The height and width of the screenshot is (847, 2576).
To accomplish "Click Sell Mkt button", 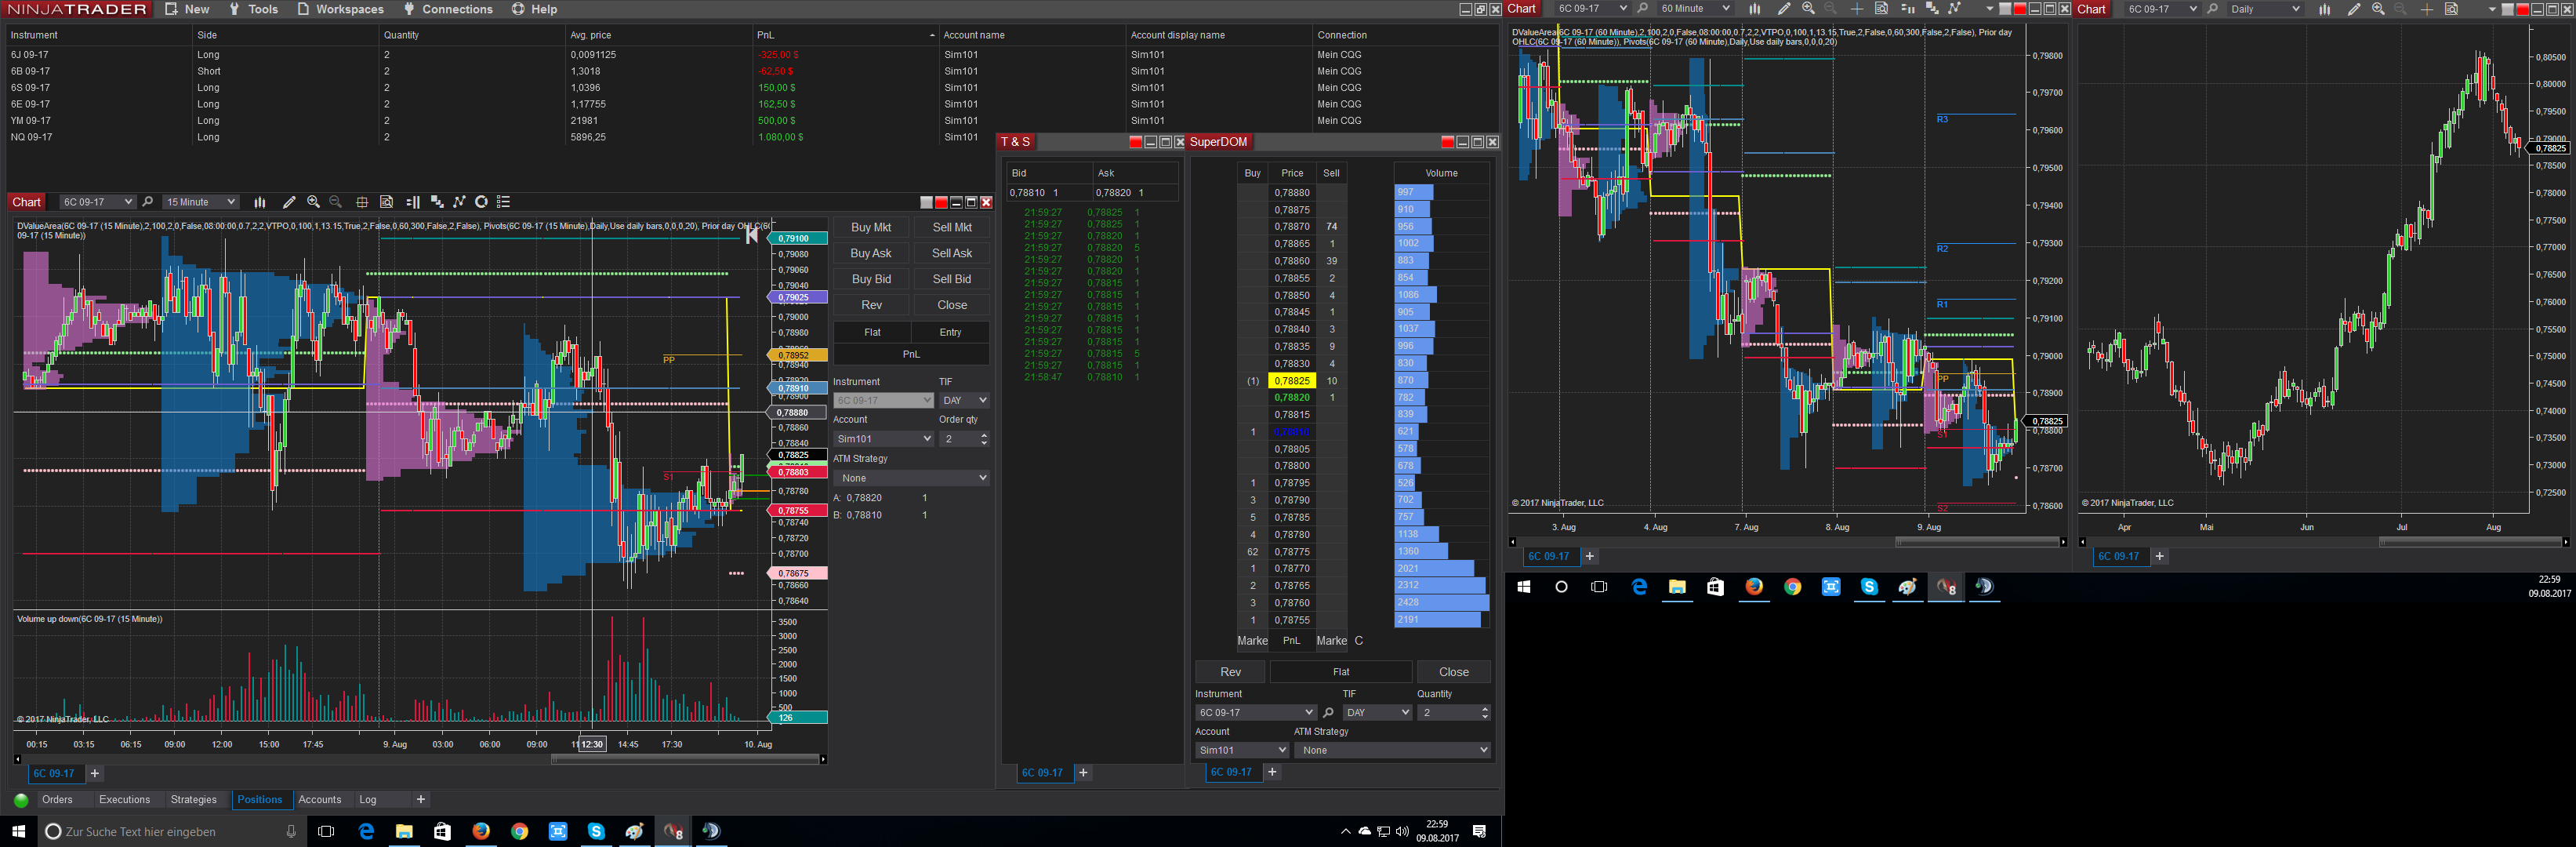I will click(952, 228).
